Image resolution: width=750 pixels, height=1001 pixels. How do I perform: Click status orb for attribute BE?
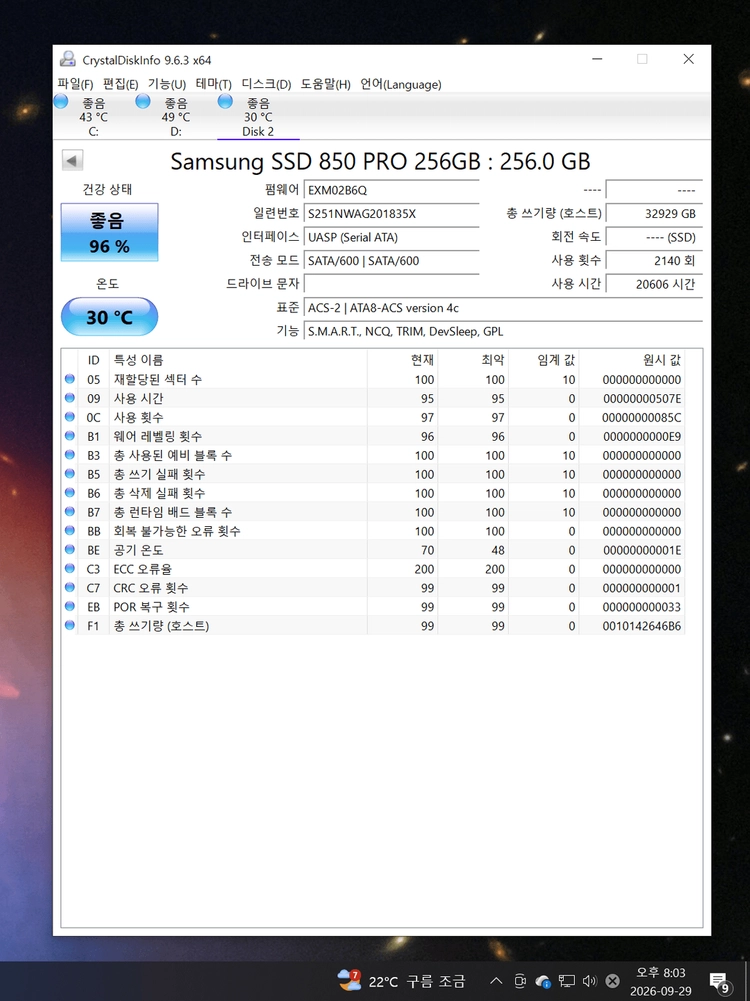coord(70,550)
